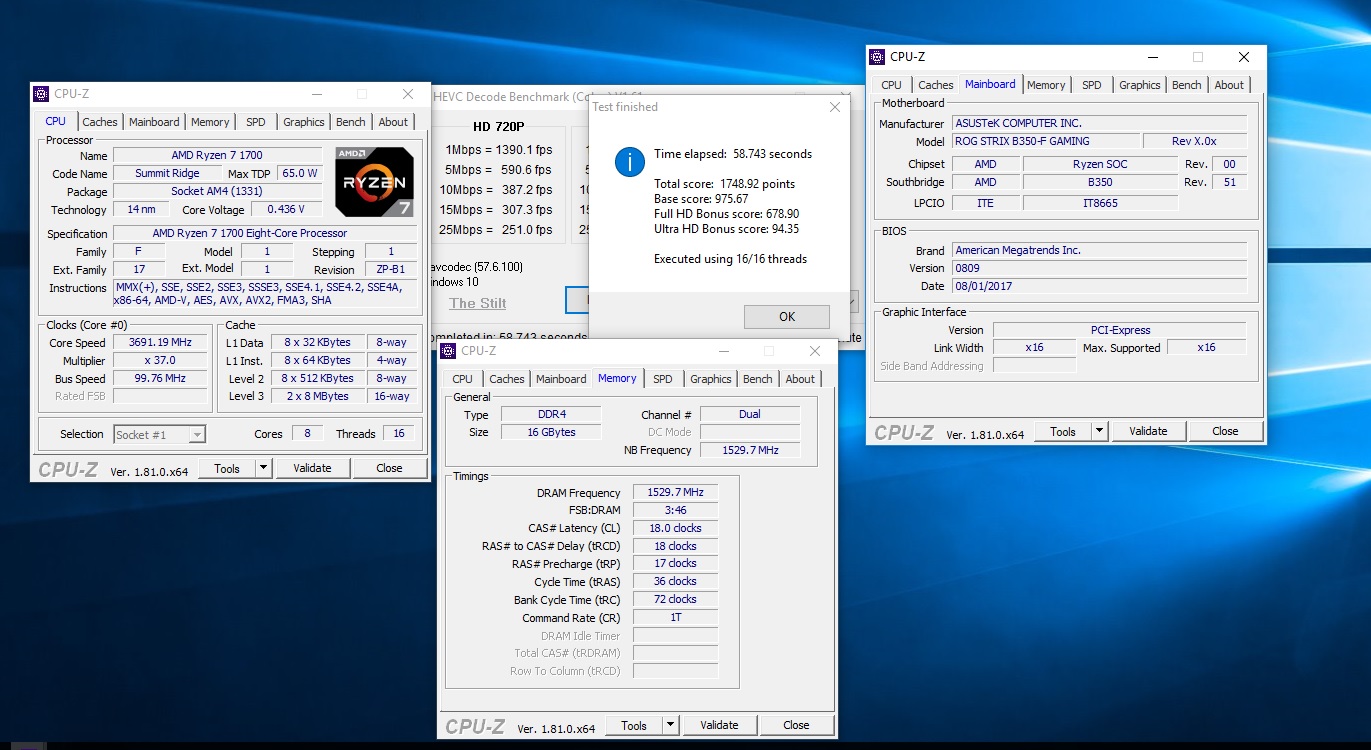Screen dimensions: 1371x750
Task: Open Graphics tab in the Mainboard CPU-Z window
Action: coord(1139,85)
